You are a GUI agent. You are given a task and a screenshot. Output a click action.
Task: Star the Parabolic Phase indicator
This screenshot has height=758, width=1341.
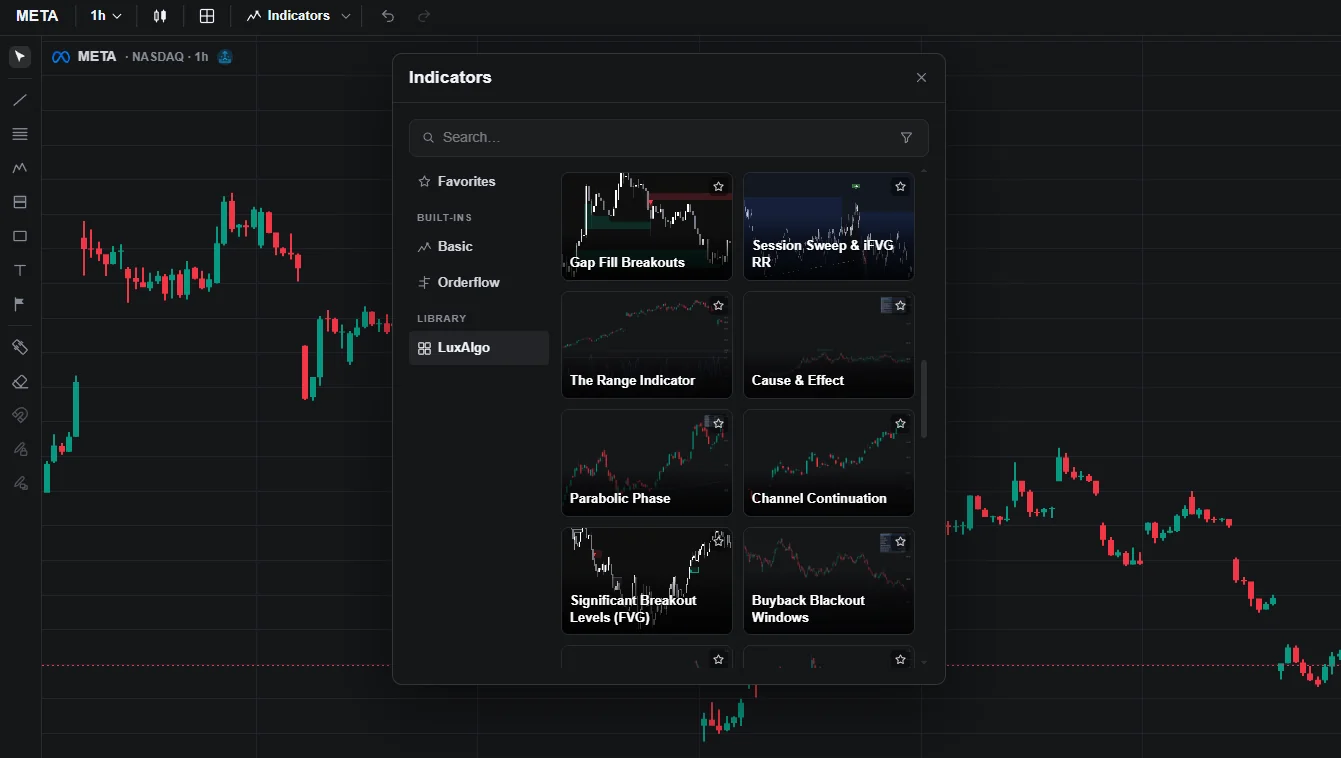point(718,423)
